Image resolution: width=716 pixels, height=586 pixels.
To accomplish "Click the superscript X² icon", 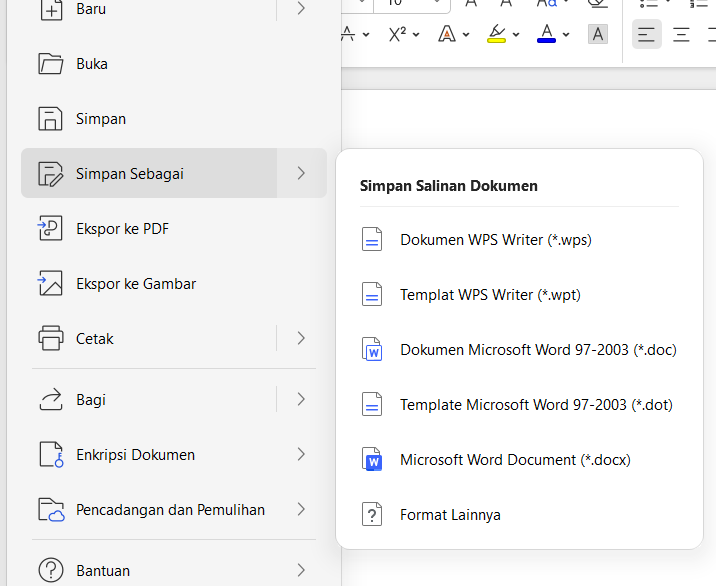I will click(397, 34).
